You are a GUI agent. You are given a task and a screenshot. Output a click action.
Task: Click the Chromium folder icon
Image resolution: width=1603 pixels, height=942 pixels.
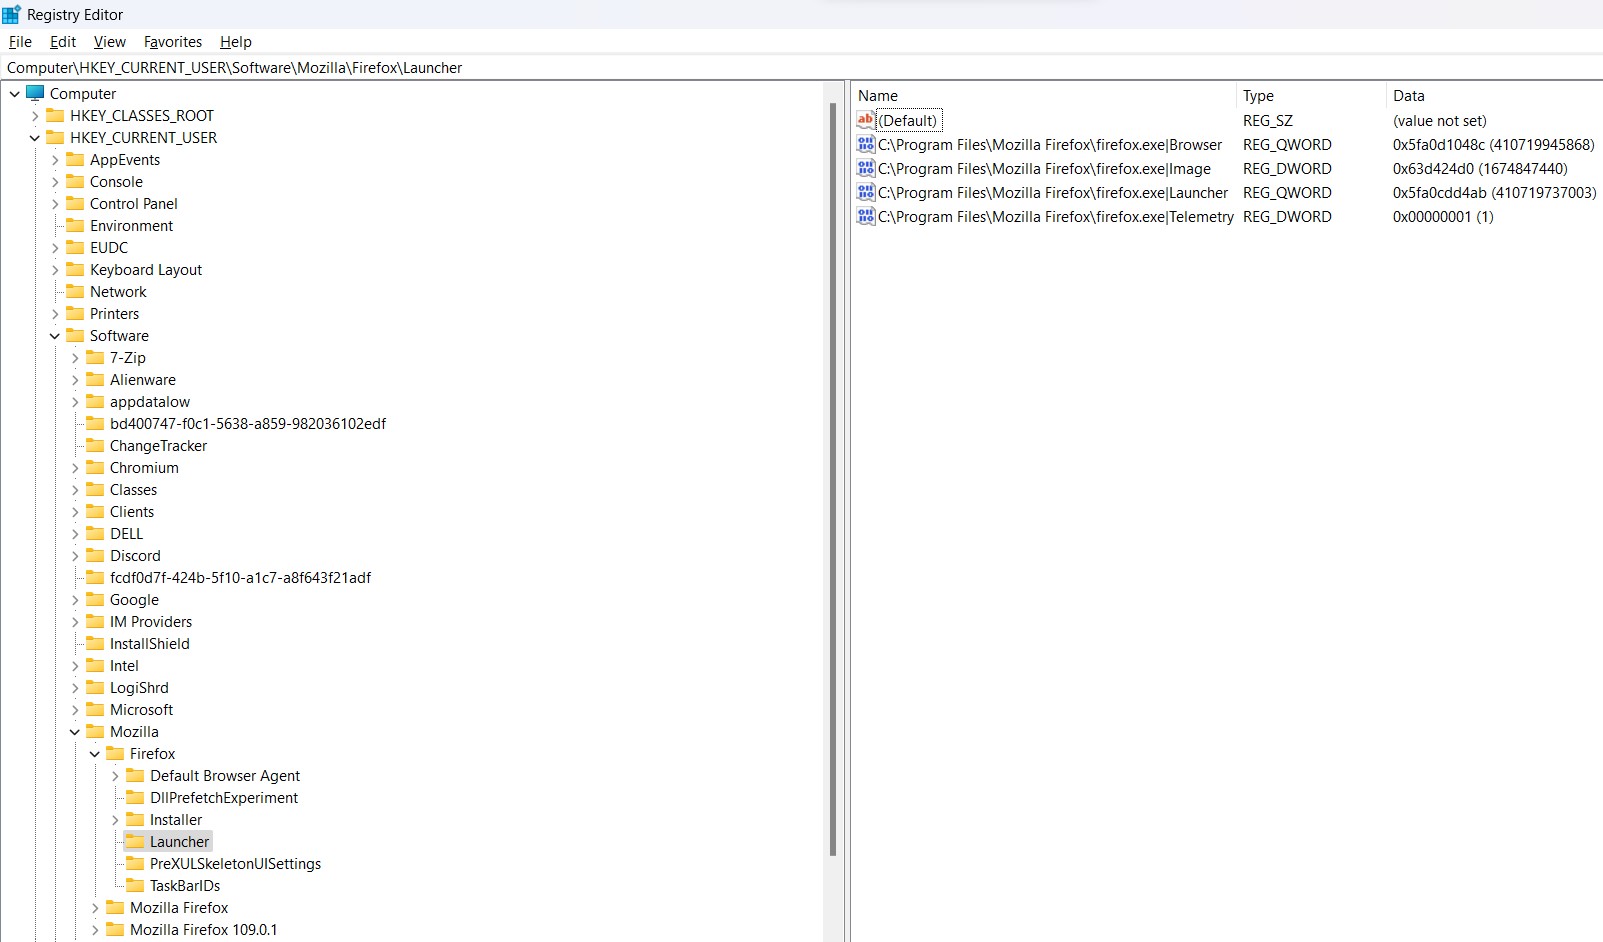pyautogui.click(x=95, y=467)
